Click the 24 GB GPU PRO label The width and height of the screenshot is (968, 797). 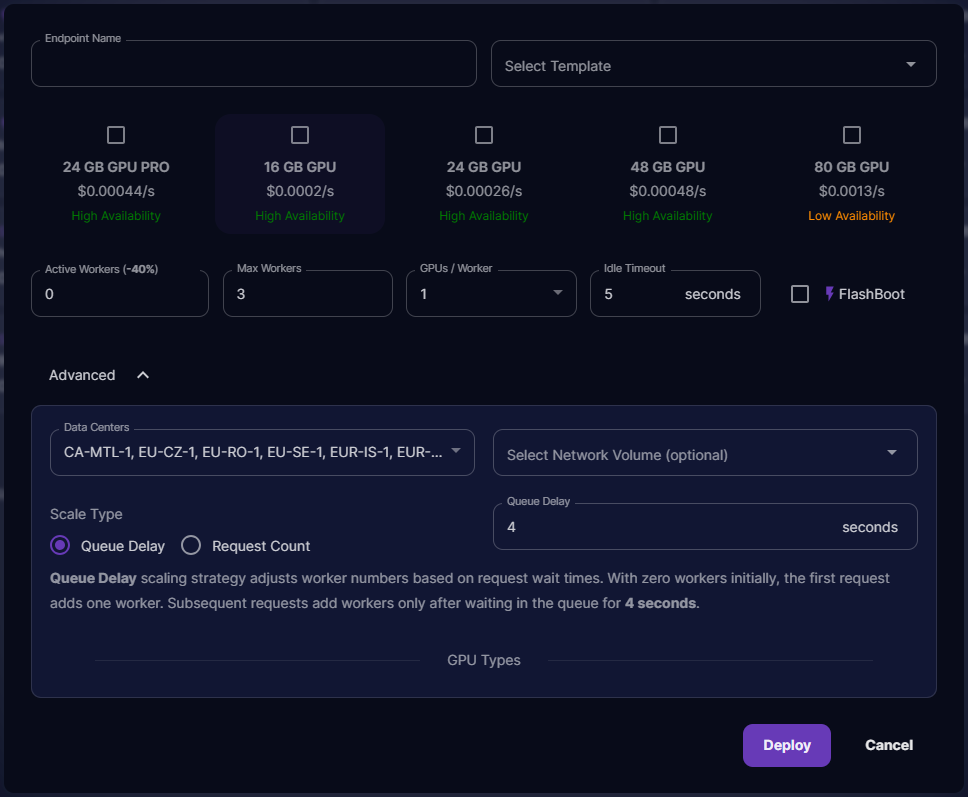[116, 167]
